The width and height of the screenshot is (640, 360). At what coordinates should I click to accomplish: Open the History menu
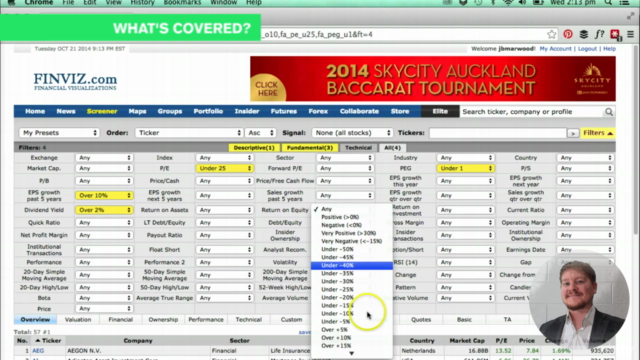click(142, 2)
